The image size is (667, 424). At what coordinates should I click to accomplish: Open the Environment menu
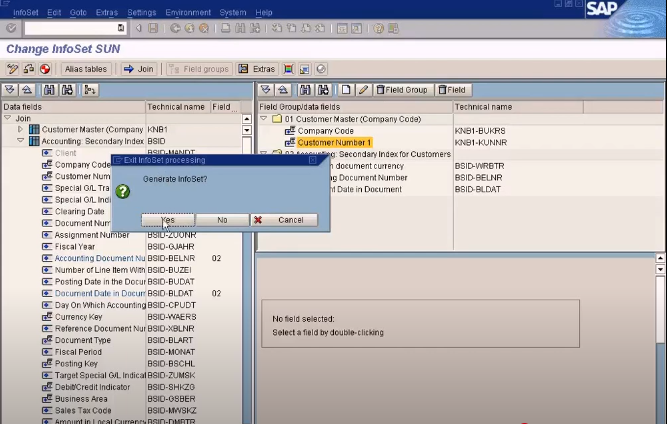click(x=188, y=12)
